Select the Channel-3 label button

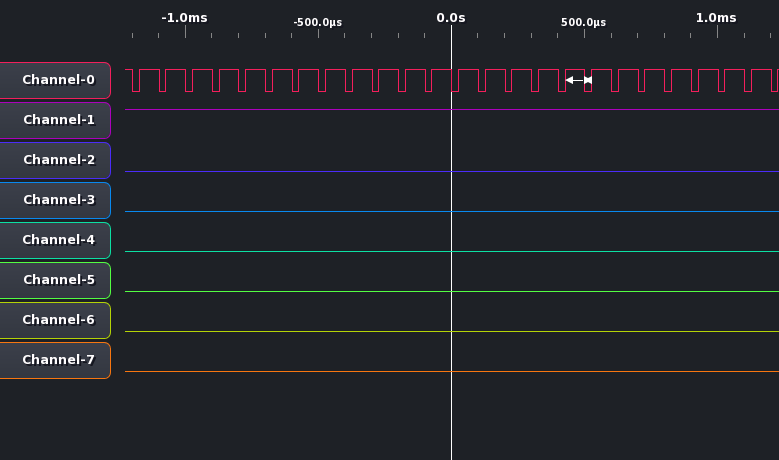pyautogui.click(x=55, y=200)
